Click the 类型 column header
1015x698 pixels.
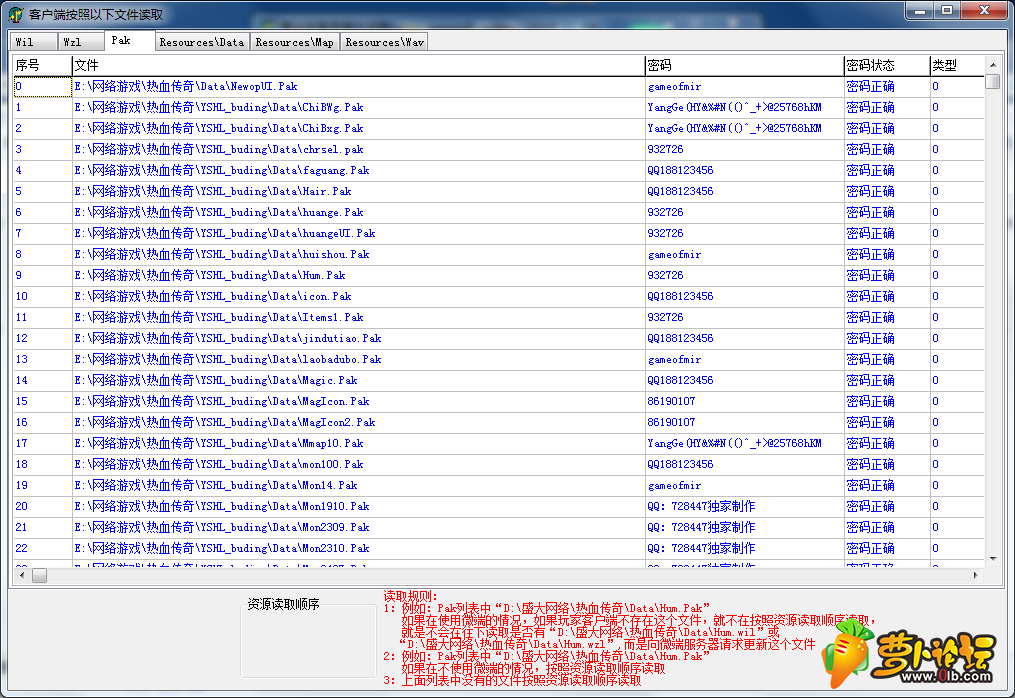[x=957, y=65]
